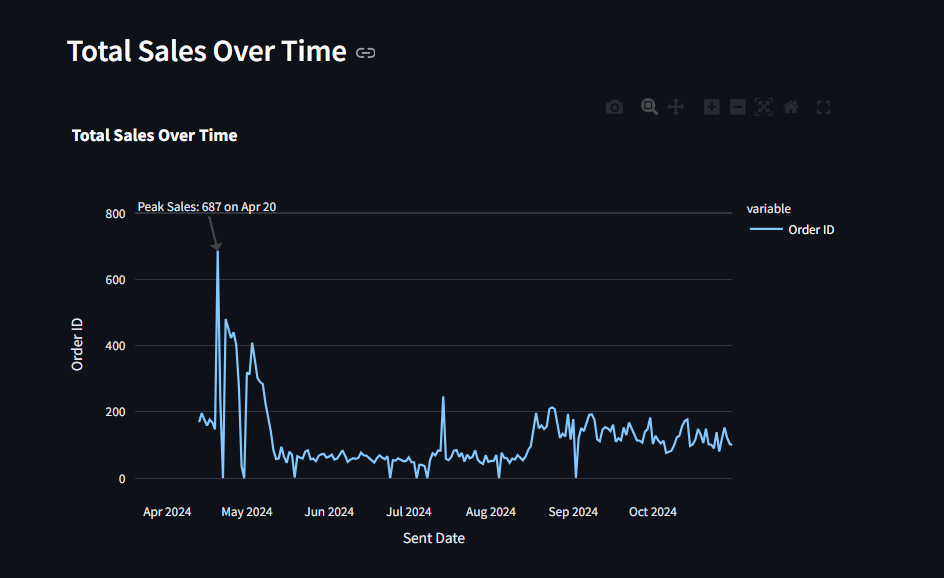Click the peak data point at 687
Screen dimensions: 944x578
click(217, 251)
